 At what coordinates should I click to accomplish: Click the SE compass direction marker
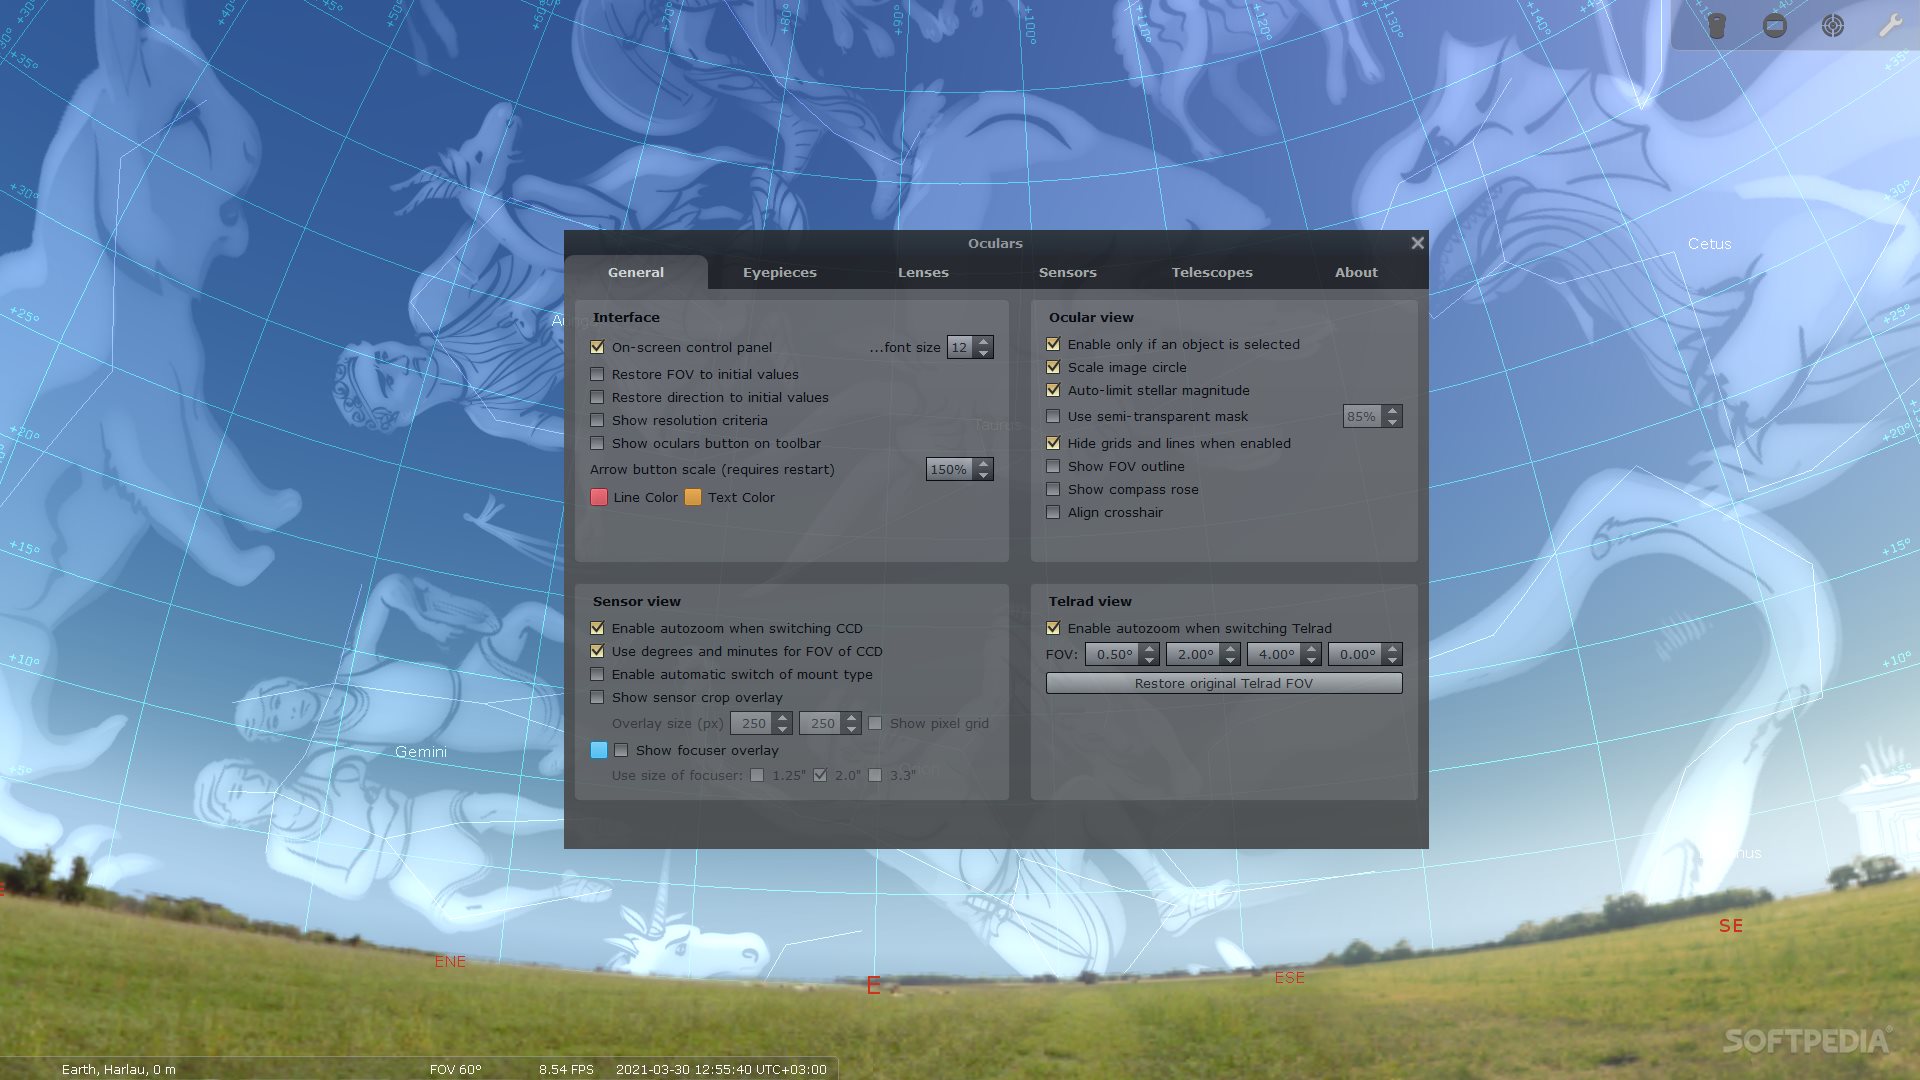click(1731, 926)
